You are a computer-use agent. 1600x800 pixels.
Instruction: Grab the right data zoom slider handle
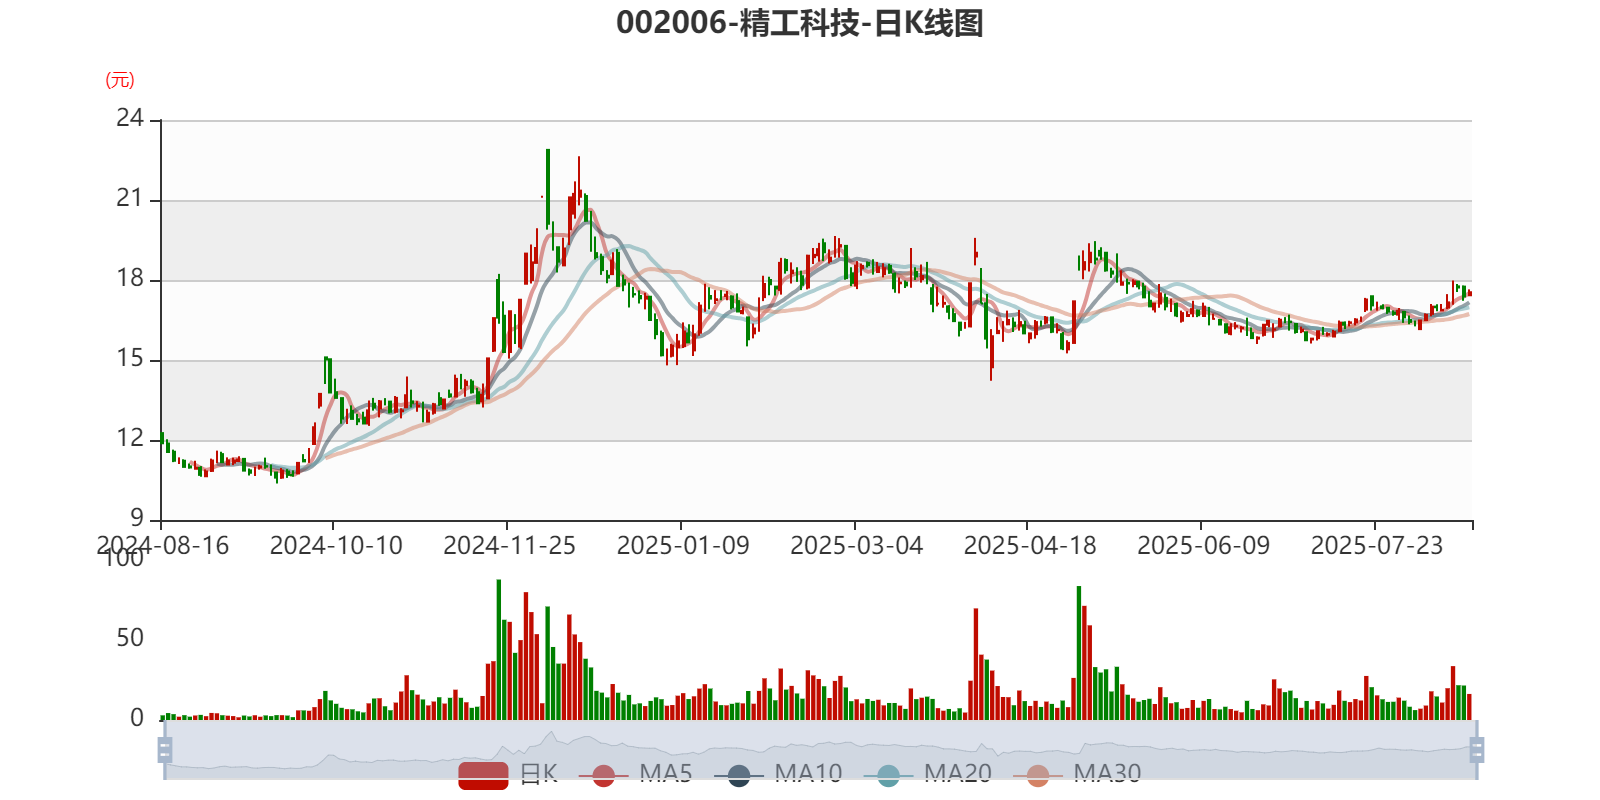[1477, 749]
